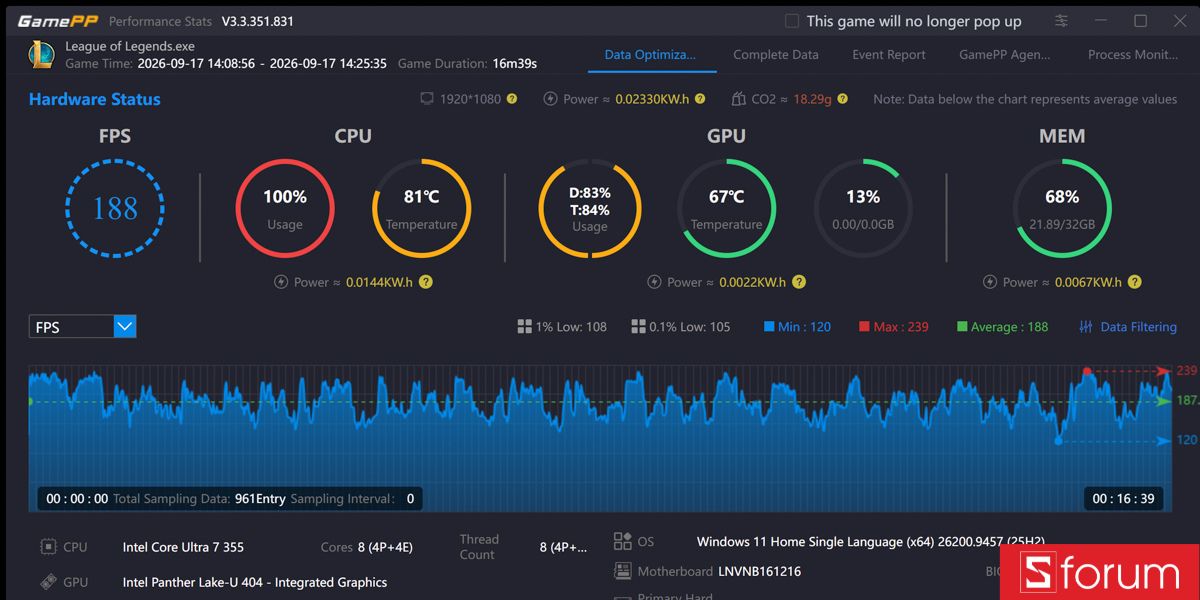Click the GPU card icon in hardware info

48,582
